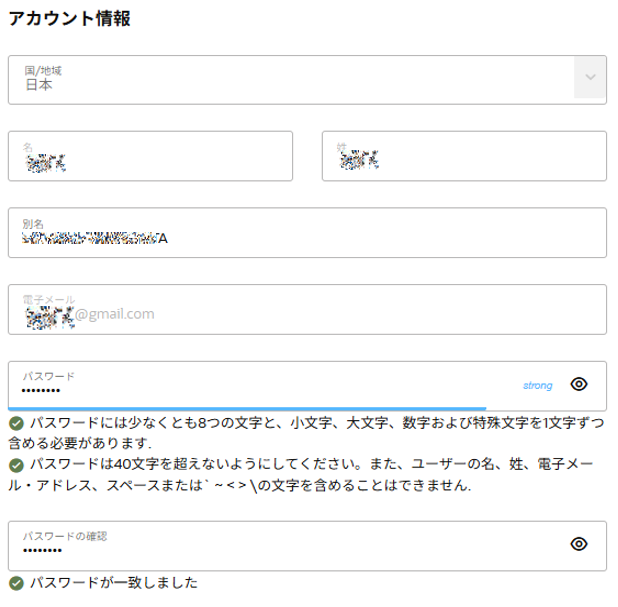
Task: Click the chevron arrow on 国/地域 dropdown
Action: [x=590, y=79]
